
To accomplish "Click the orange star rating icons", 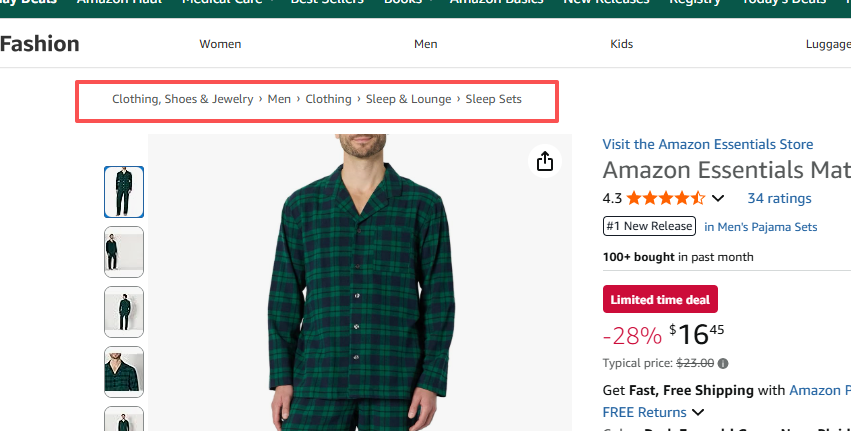I will [x=666, y=198].
